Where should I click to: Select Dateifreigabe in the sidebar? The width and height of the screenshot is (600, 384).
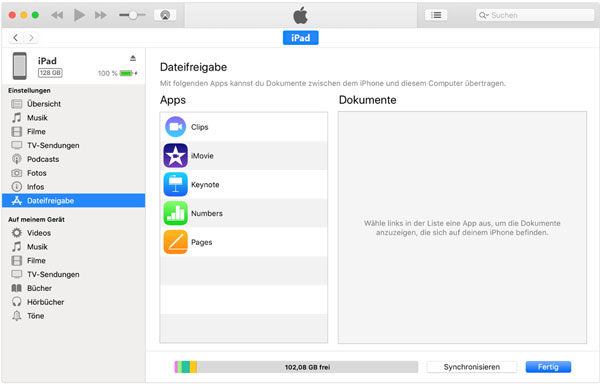tap(73, 200)
